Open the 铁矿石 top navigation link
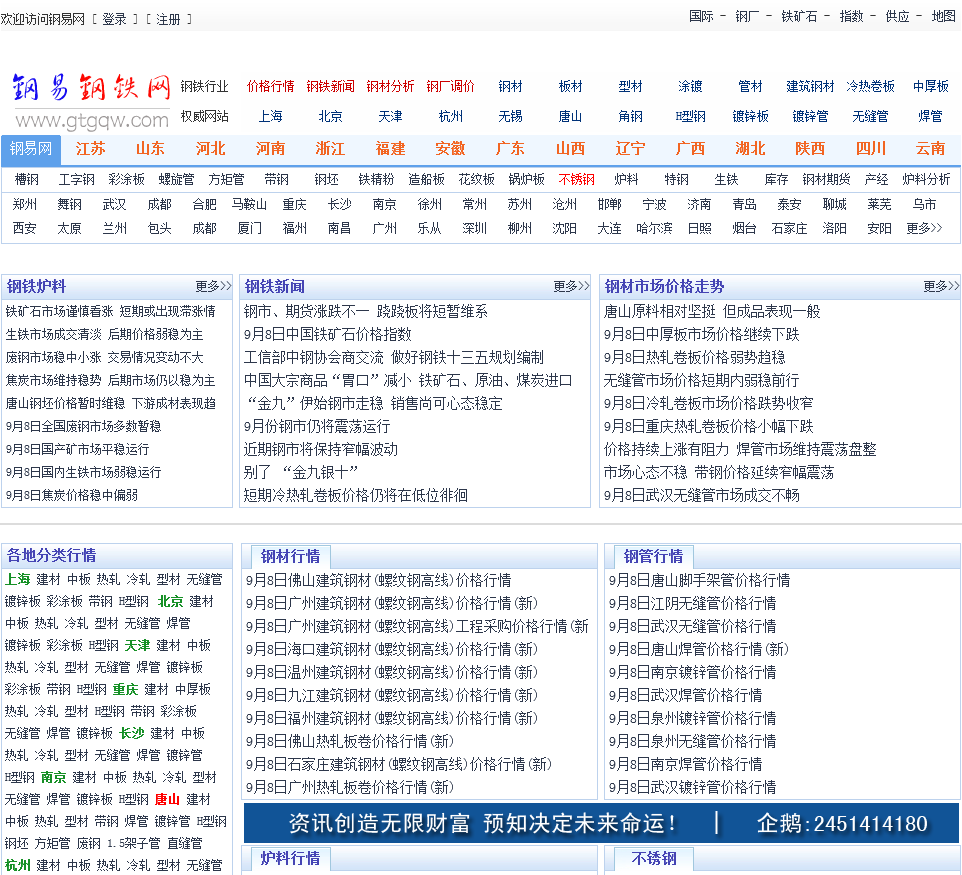 pos(799,16)
